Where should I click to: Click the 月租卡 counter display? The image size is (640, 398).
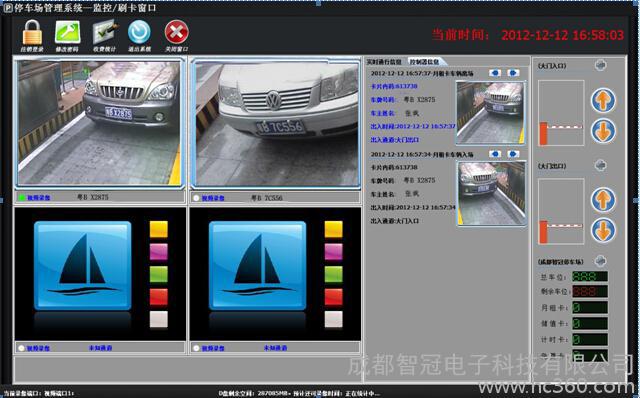coord(590,307)
